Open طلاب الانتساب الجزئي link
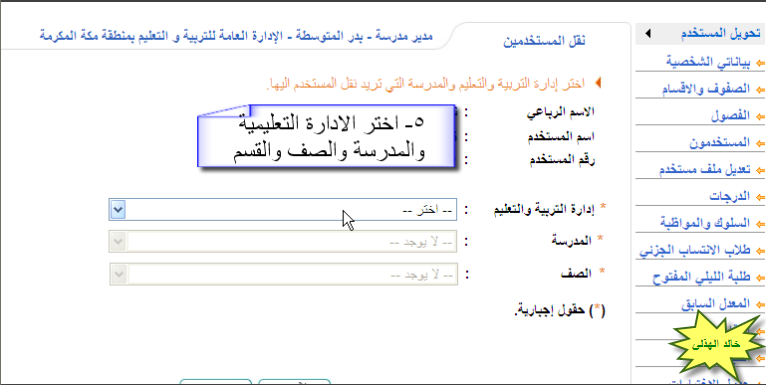 click(x=695, y=251)
